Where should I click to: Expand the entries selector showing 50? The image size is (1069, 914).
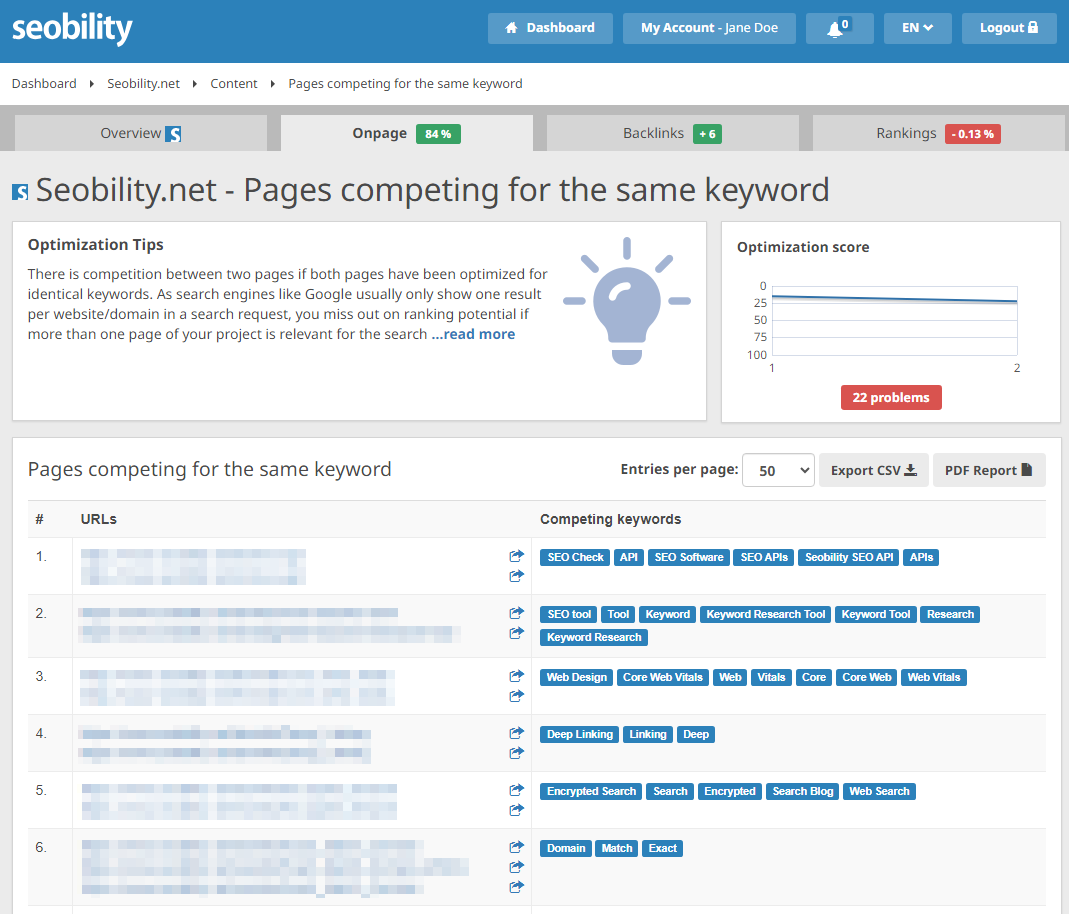pyautogui.click(x=778, y=469)
